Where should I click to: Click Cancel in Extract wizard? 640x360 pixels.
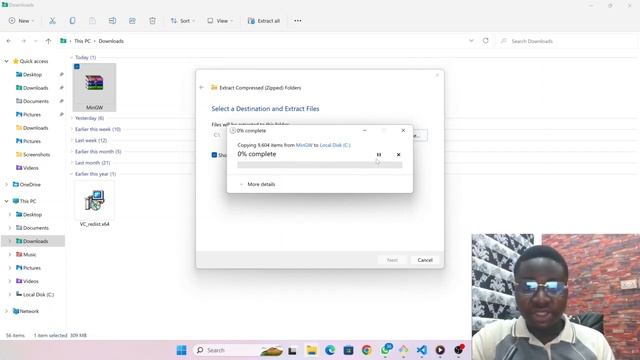425,260
